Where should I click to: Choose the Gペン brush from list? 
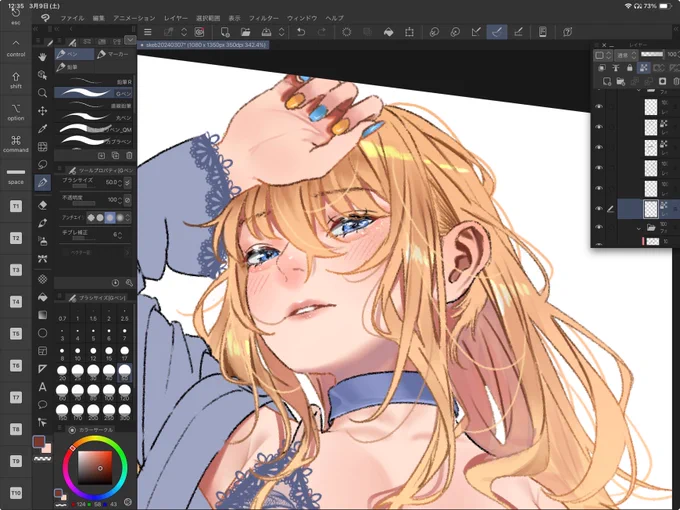(93, 93)
